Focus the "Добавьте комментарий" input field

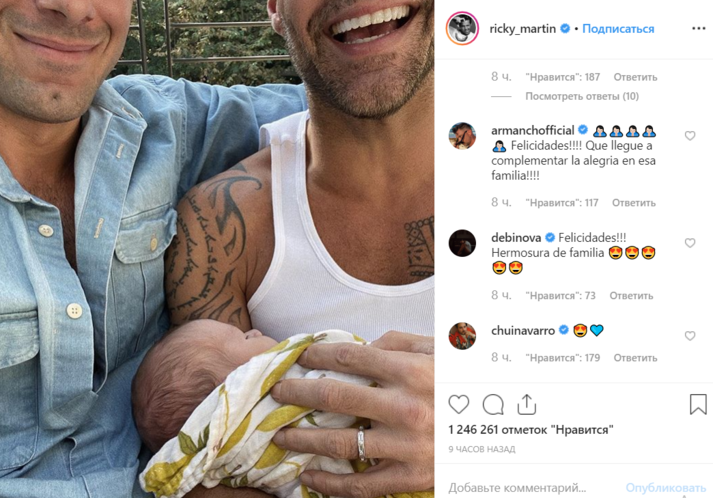530,488
